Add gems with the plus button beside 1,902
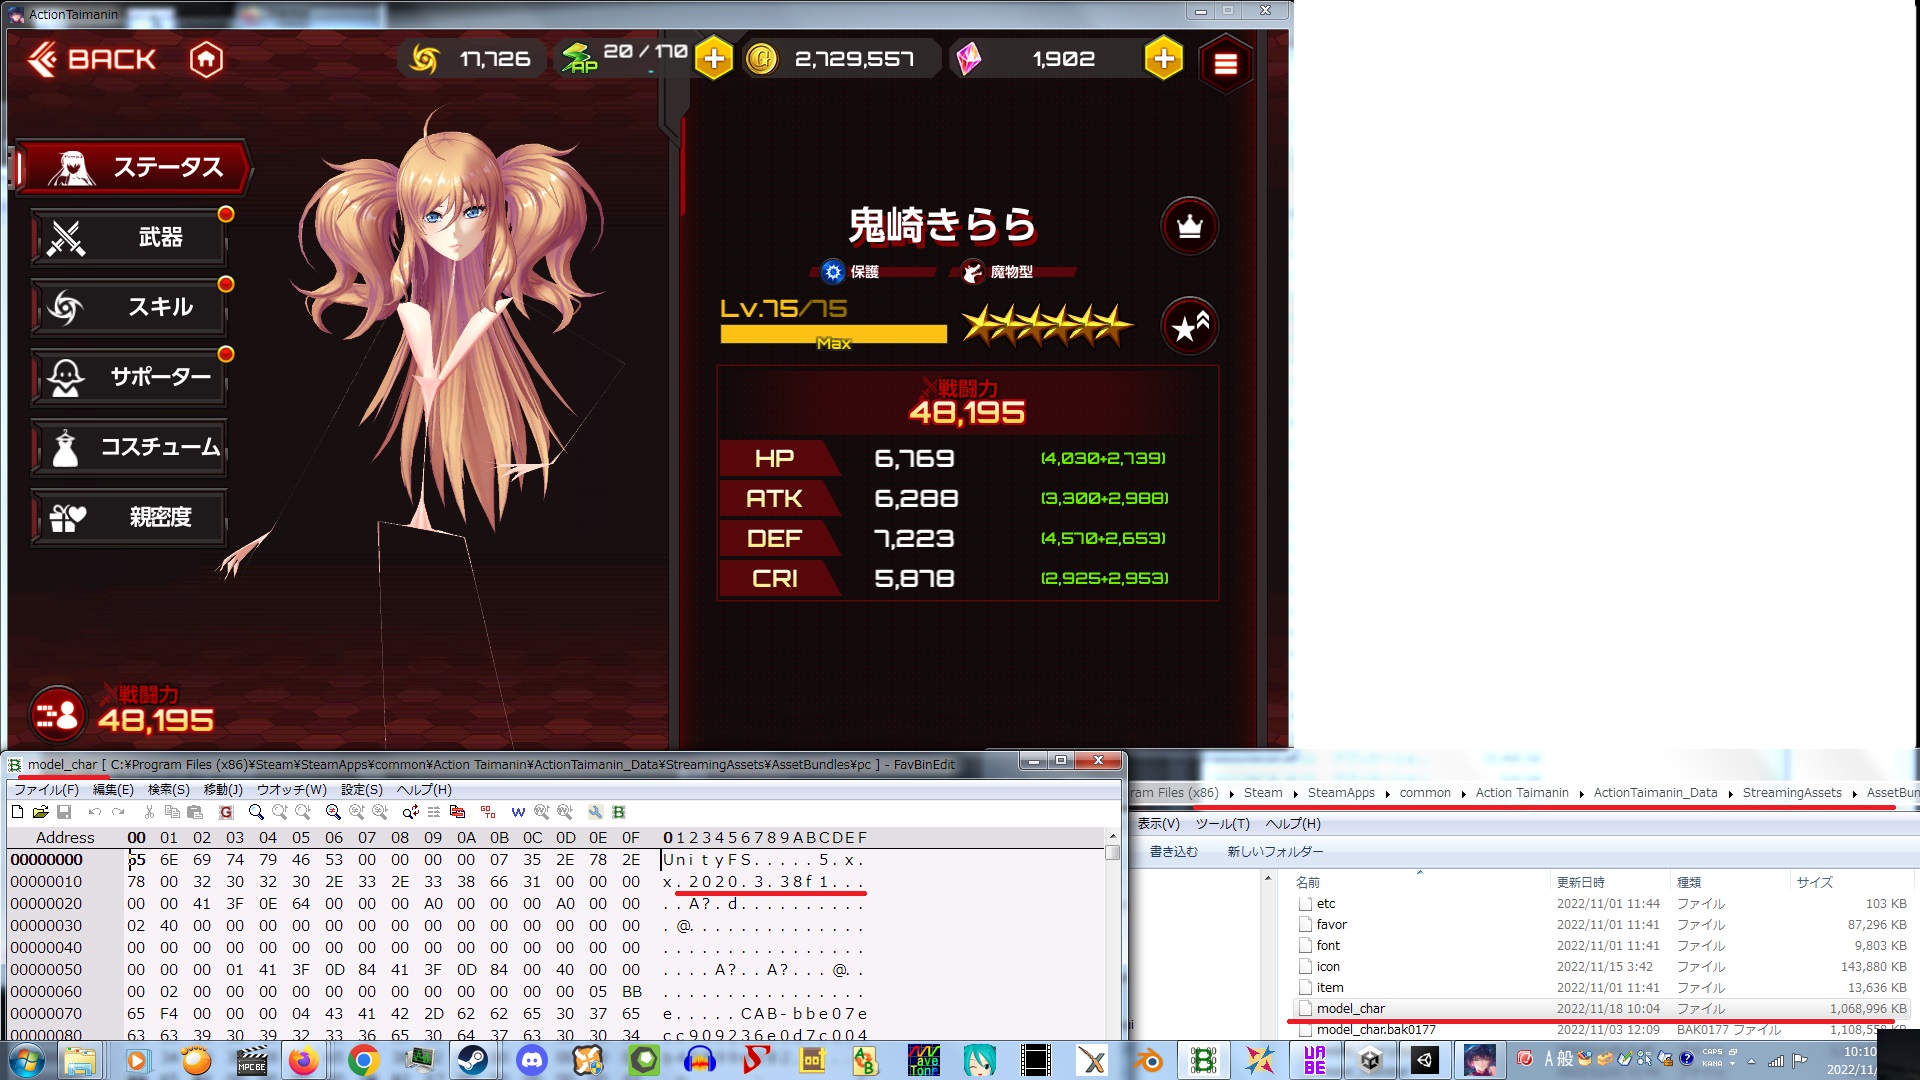 1163,59
